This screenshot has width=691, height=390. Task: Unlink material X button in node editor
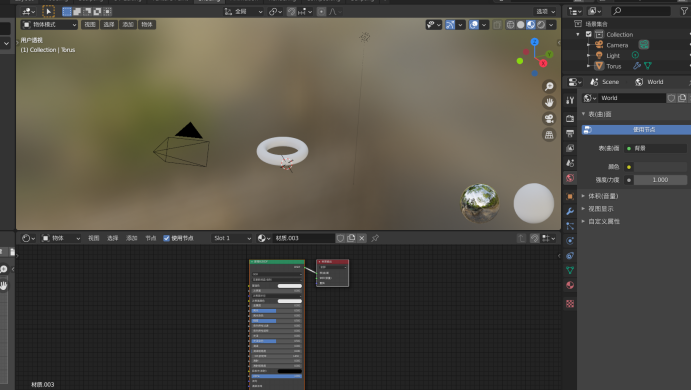(x=362, y=238)
